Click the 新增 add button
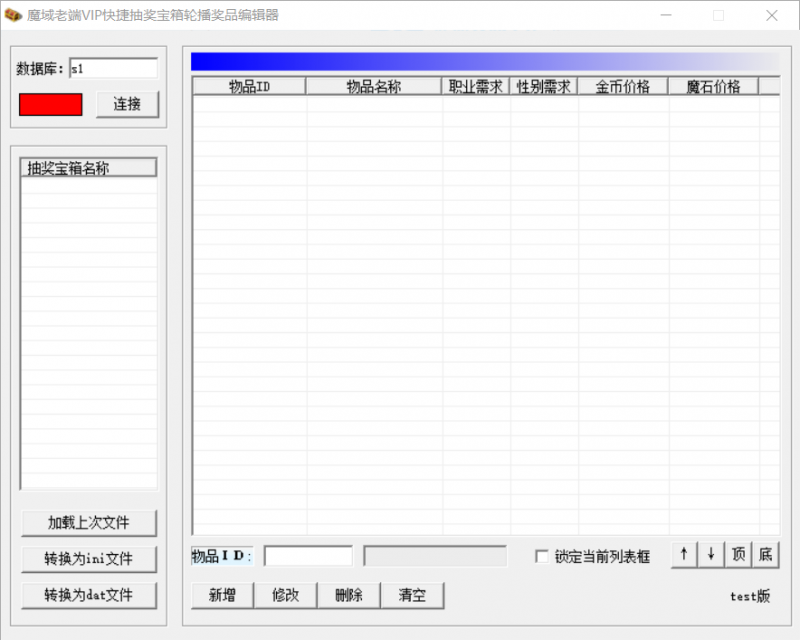The width and height of the screenshot is (800, 640). coord(221,594)
